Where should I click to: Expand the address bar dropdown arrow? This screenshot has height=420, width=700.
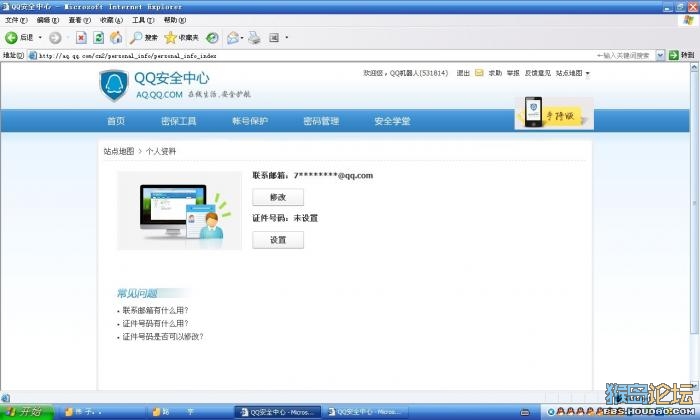[660, 55]
